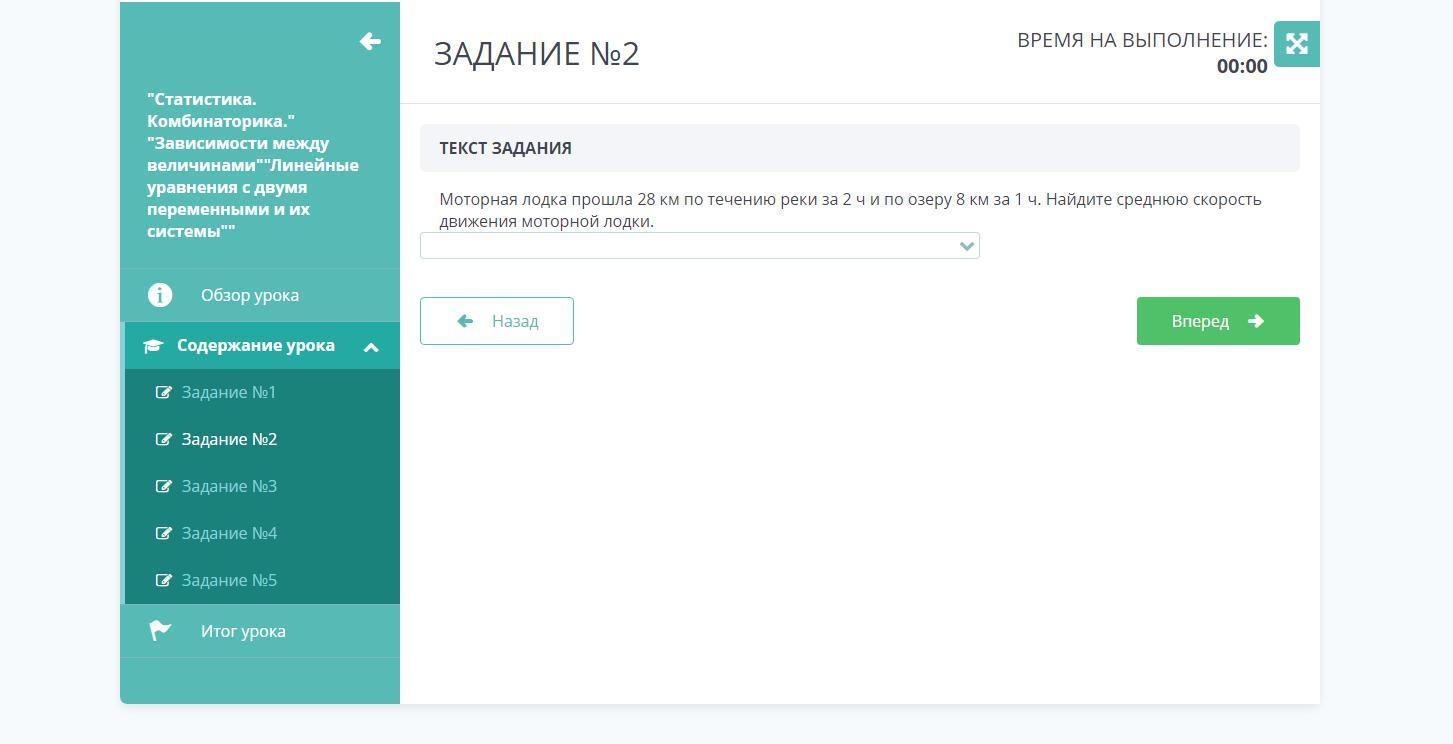Click the dropdown chevron in answer field
Viewport: 1453px width, 744px height.
pyautogui.click(x=966, y=246)
